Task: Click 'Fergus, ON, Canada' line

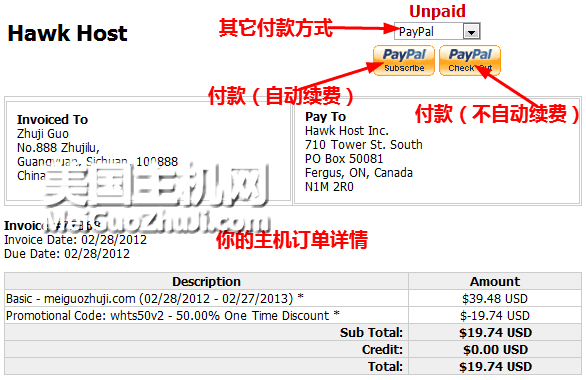Action: (x=359, y=173)
